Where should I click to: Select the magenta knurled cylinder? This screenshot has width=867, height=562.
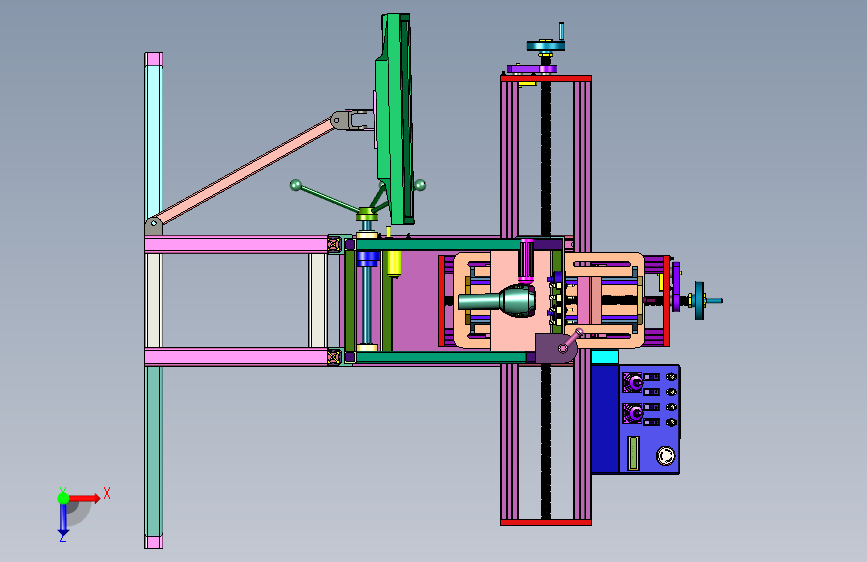526,261
